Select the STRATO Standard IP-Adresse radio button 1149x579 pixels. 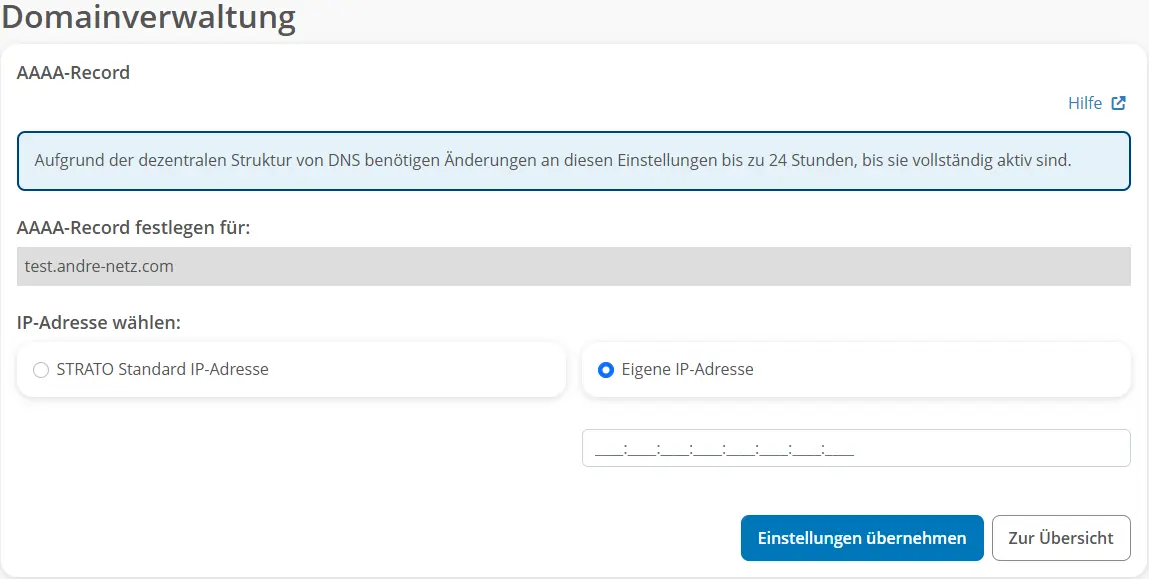(41, 370)
